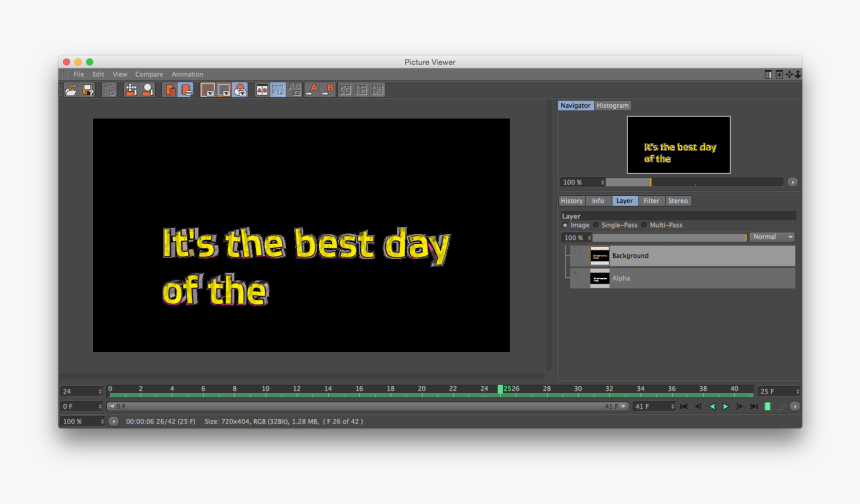860x504 pixels.
Task: Select the Multi-Pass radio button
Action: 644,225
